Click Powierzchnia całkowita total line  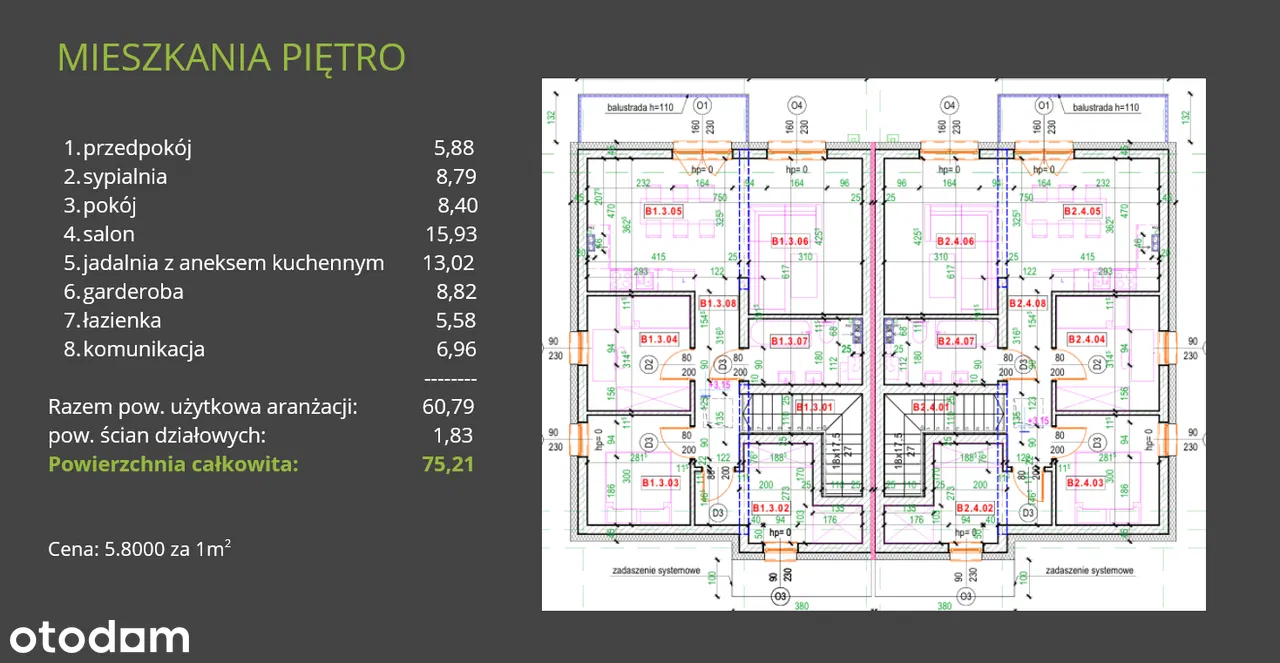[261, 464]
